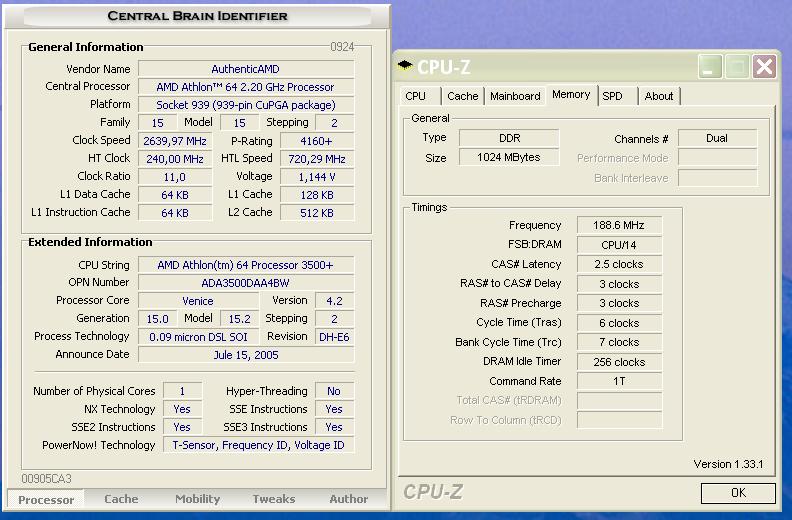Image resolution: width=792 pixels, height=520 pixels.
Task: Click the L1 Cache value 128 KB
Action: pos(317,195)
